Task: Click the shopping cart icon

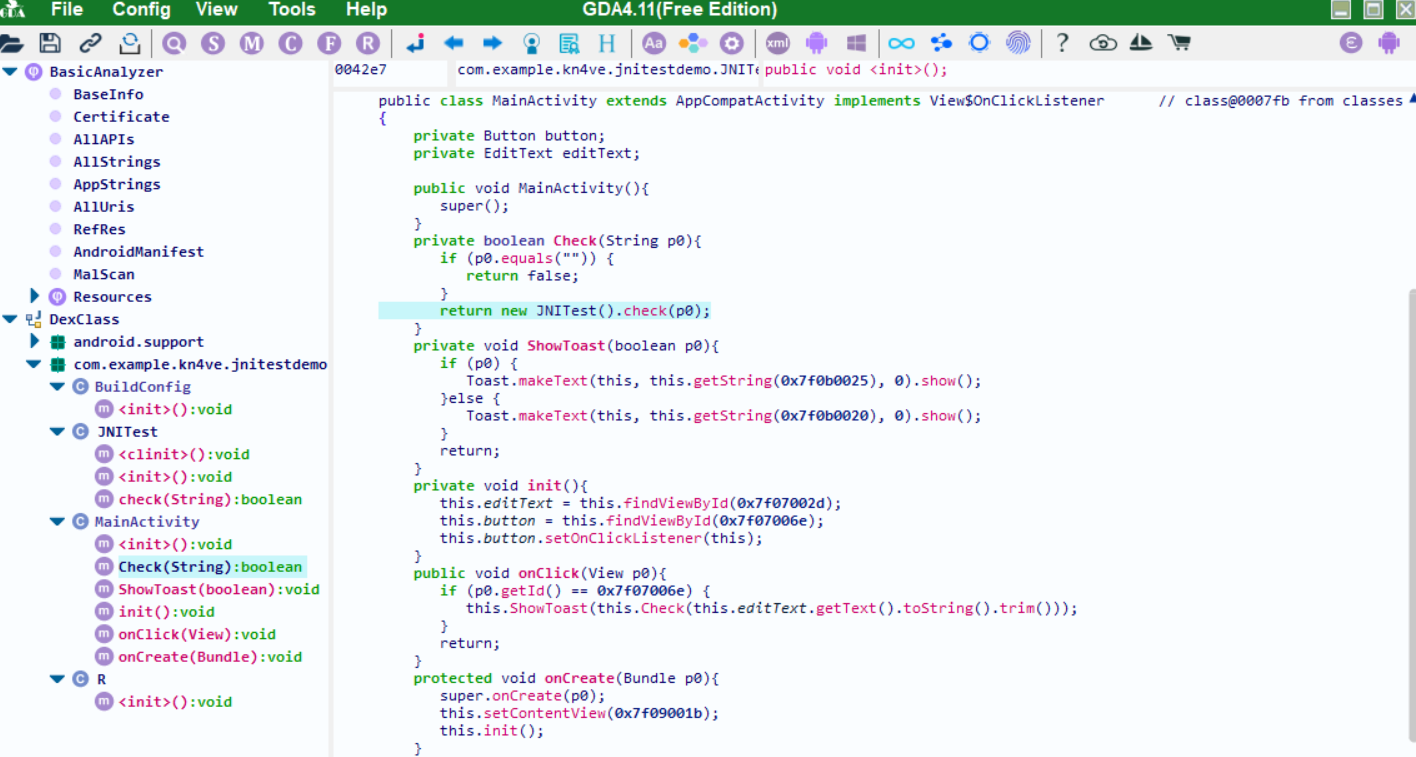Action: click(x=1180, y=43)
